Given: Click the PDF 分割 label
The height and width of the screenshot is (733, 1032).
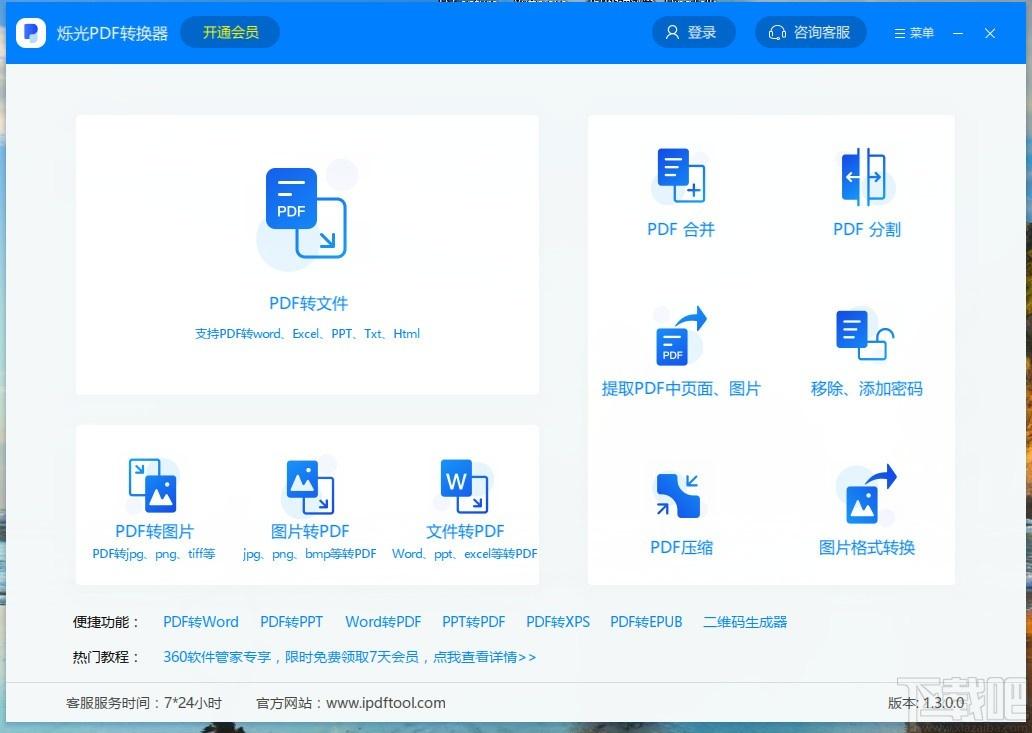Looking at the screenshot, I should pyautogui.click(x=867, y=229).
